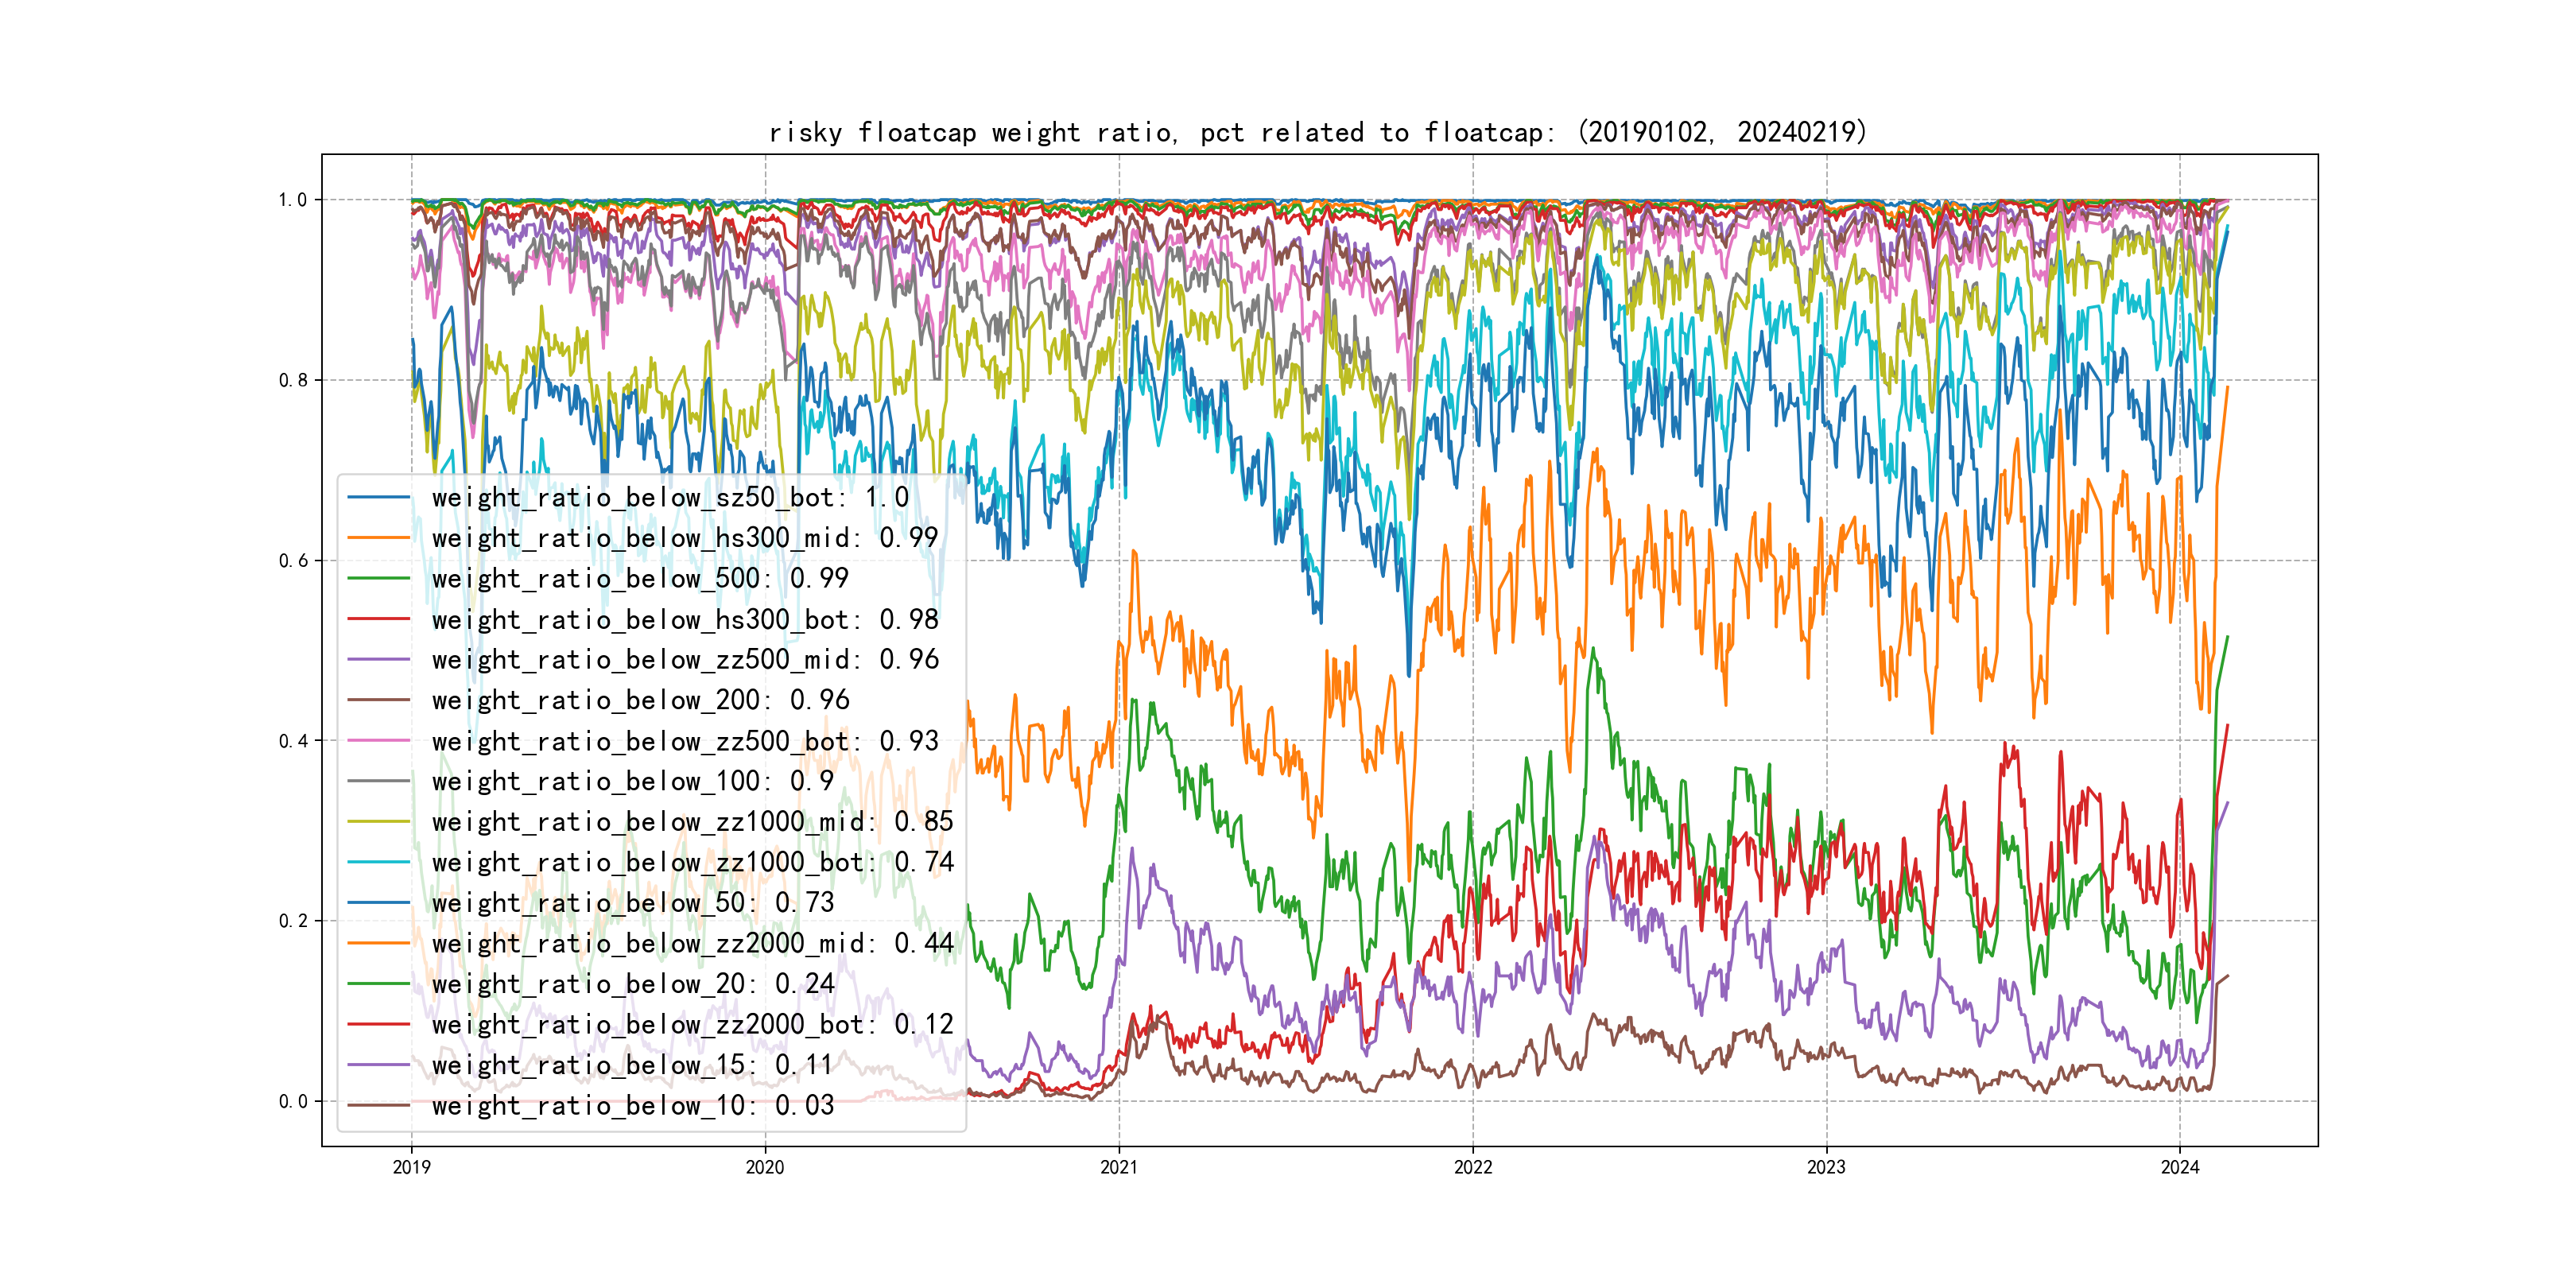Click the 2024 x-axis tick label
The height and width of the screenshot is (1288, 2576).
click(x=2179, y=1167)
